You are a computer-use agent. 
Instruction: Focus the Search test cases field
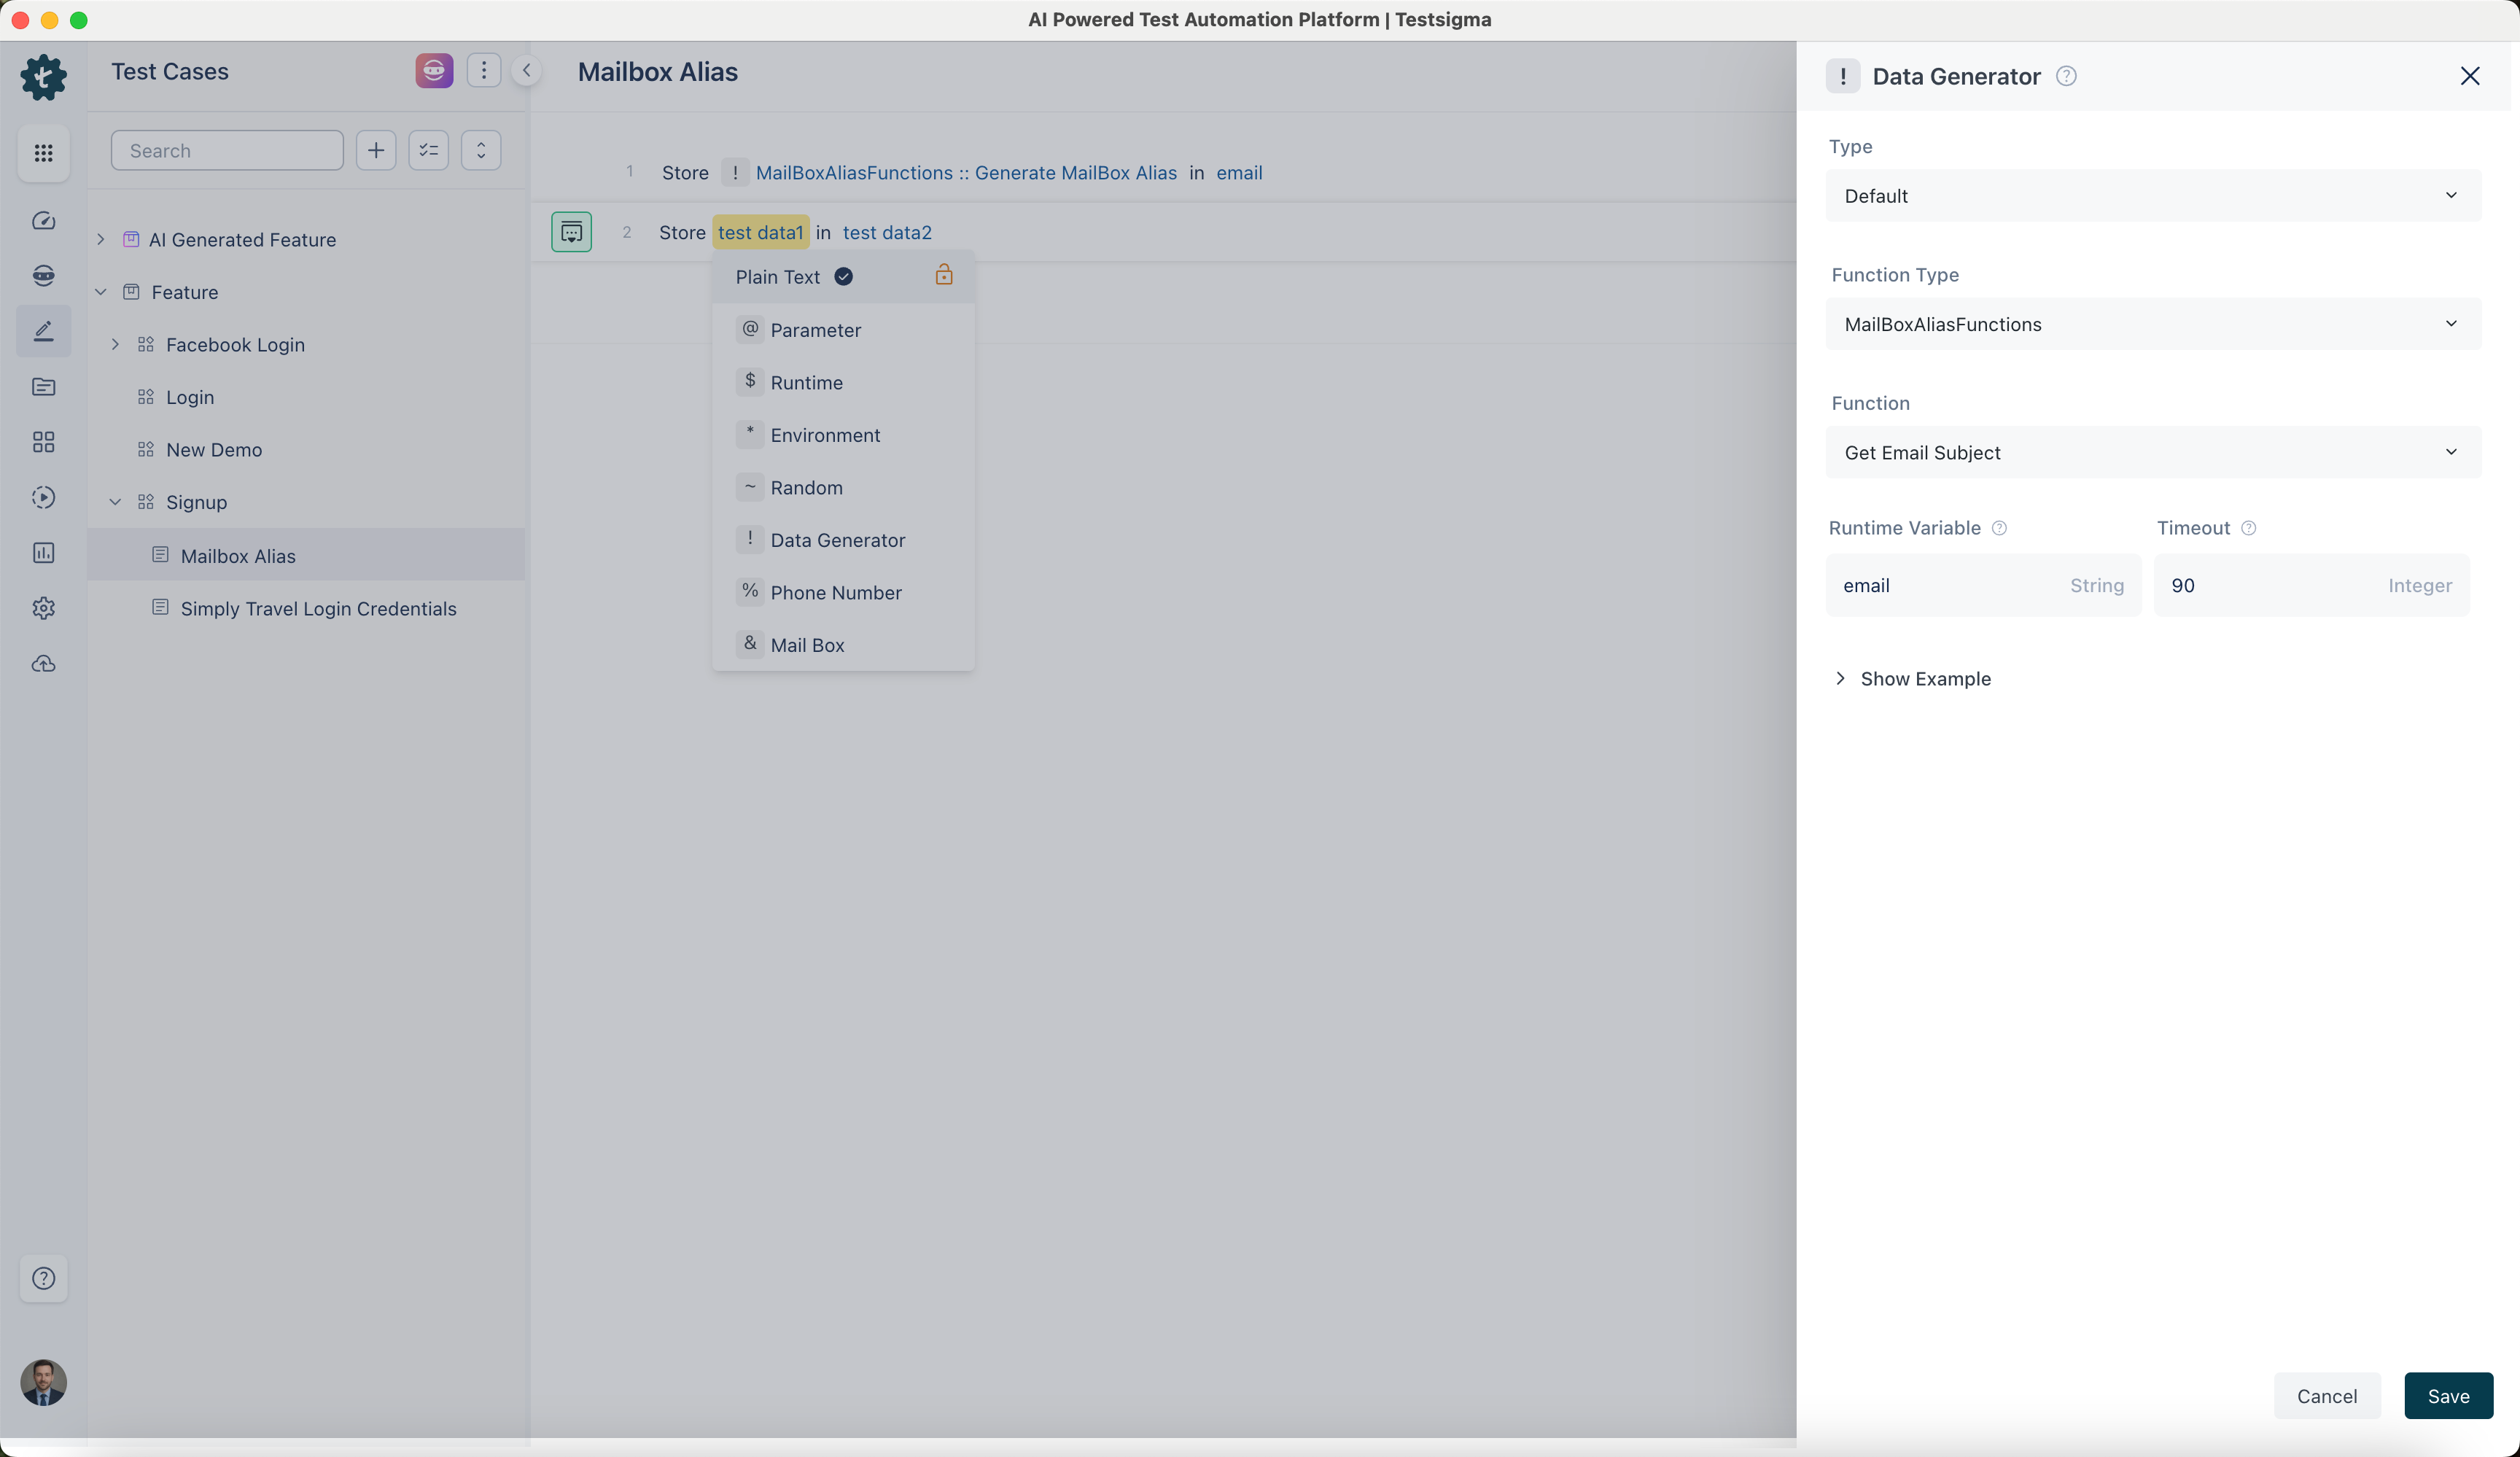227,150
